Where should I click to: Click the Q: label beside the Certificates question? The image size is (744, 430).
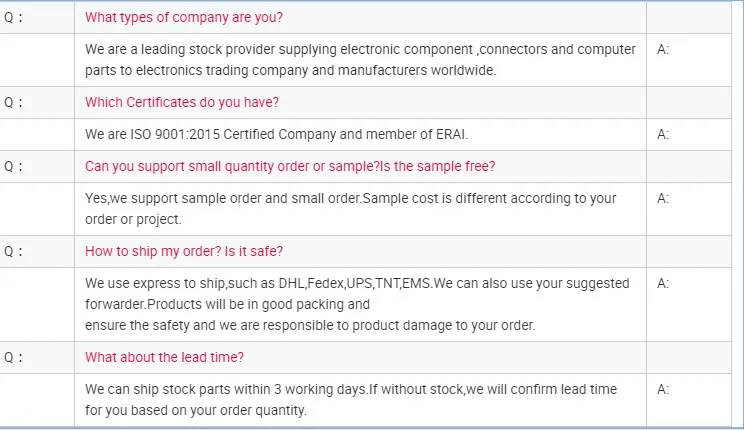[14, 102]
